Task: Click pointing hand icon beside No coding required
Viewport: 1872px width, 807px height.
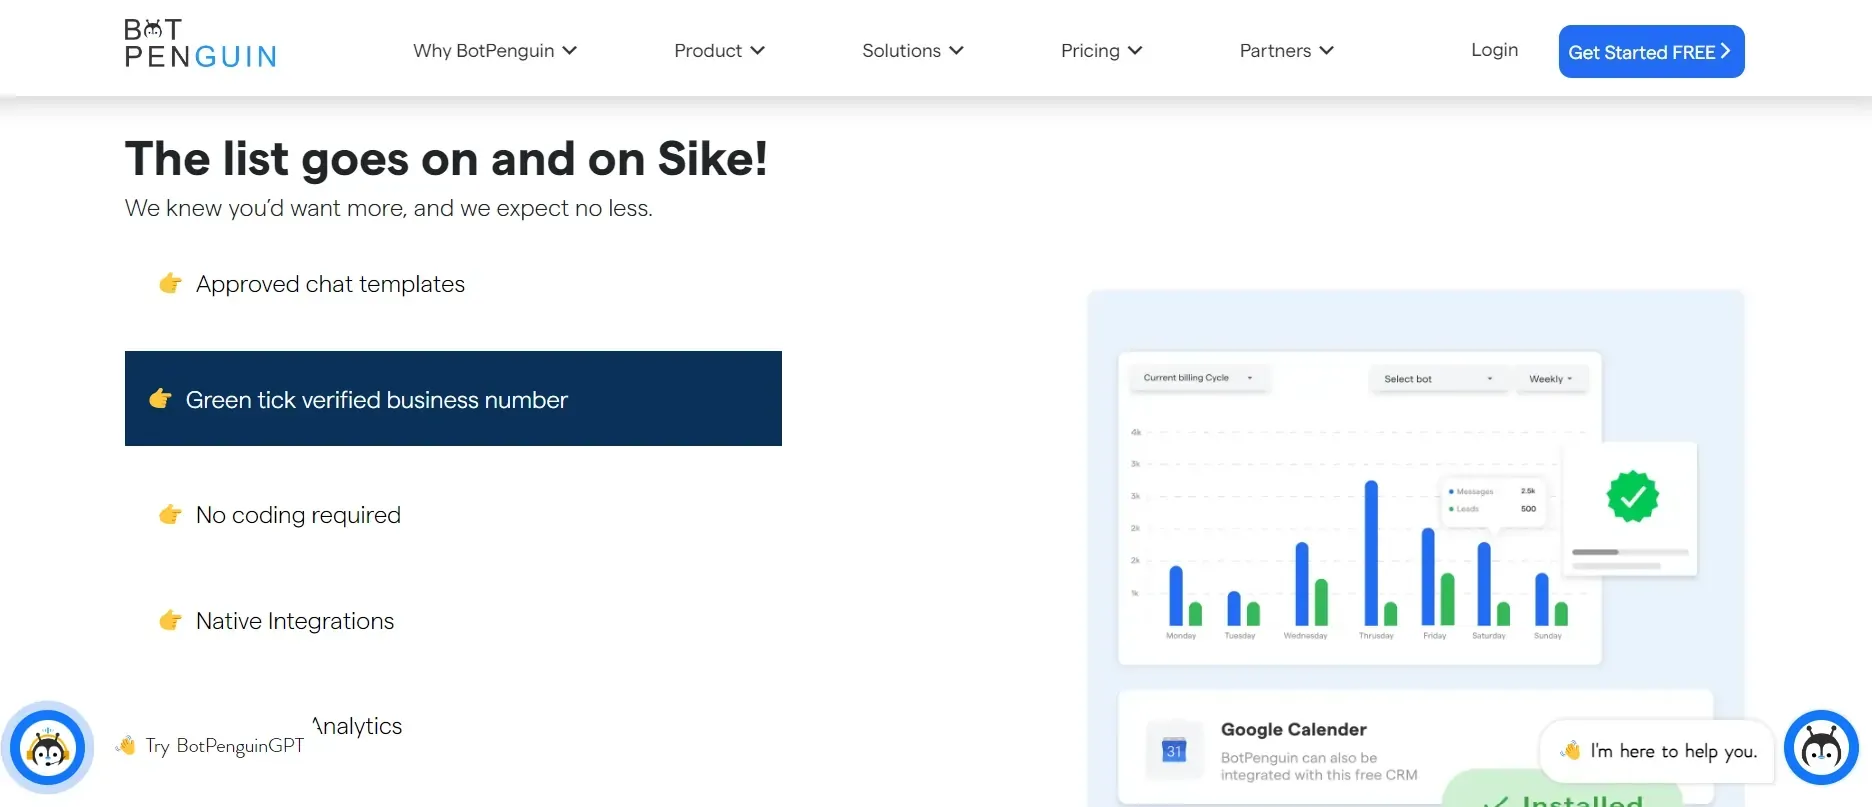Action: tap(170, 514)
